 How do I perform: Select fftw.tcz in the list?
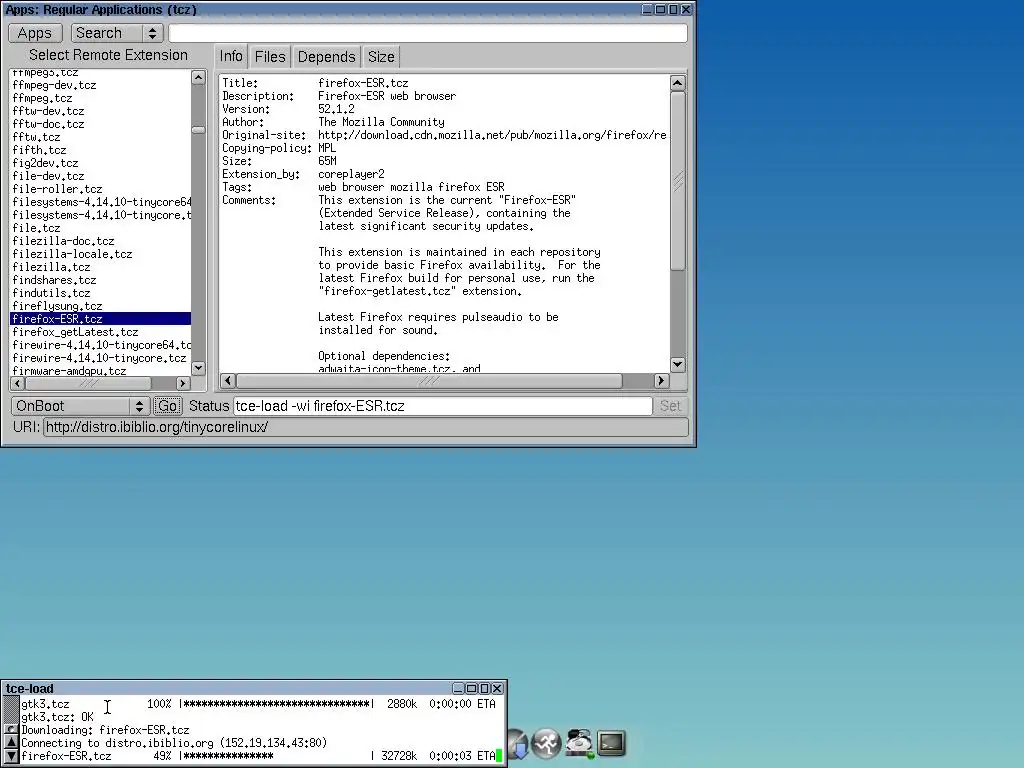point(101,137)
